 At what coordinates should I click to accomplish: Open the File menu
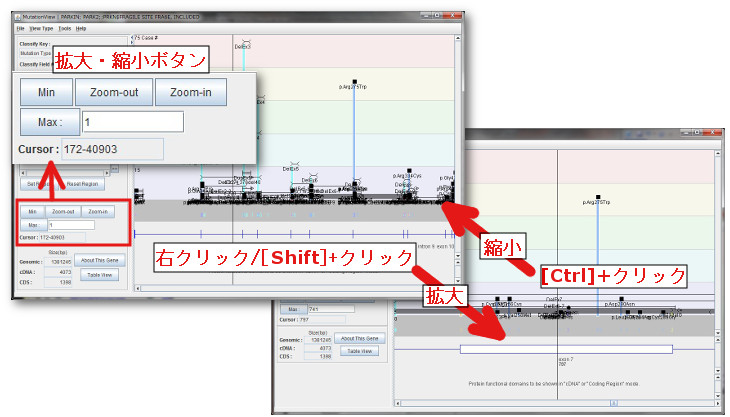(20, 29)
